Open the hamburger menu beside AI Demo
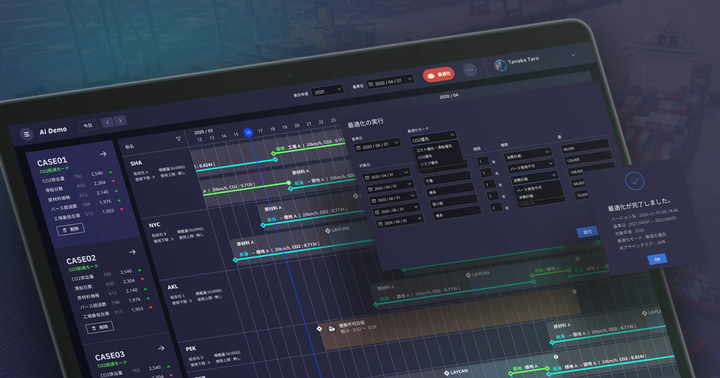The image size is (720, 378). pyautogui.click(x=27, y=134)
